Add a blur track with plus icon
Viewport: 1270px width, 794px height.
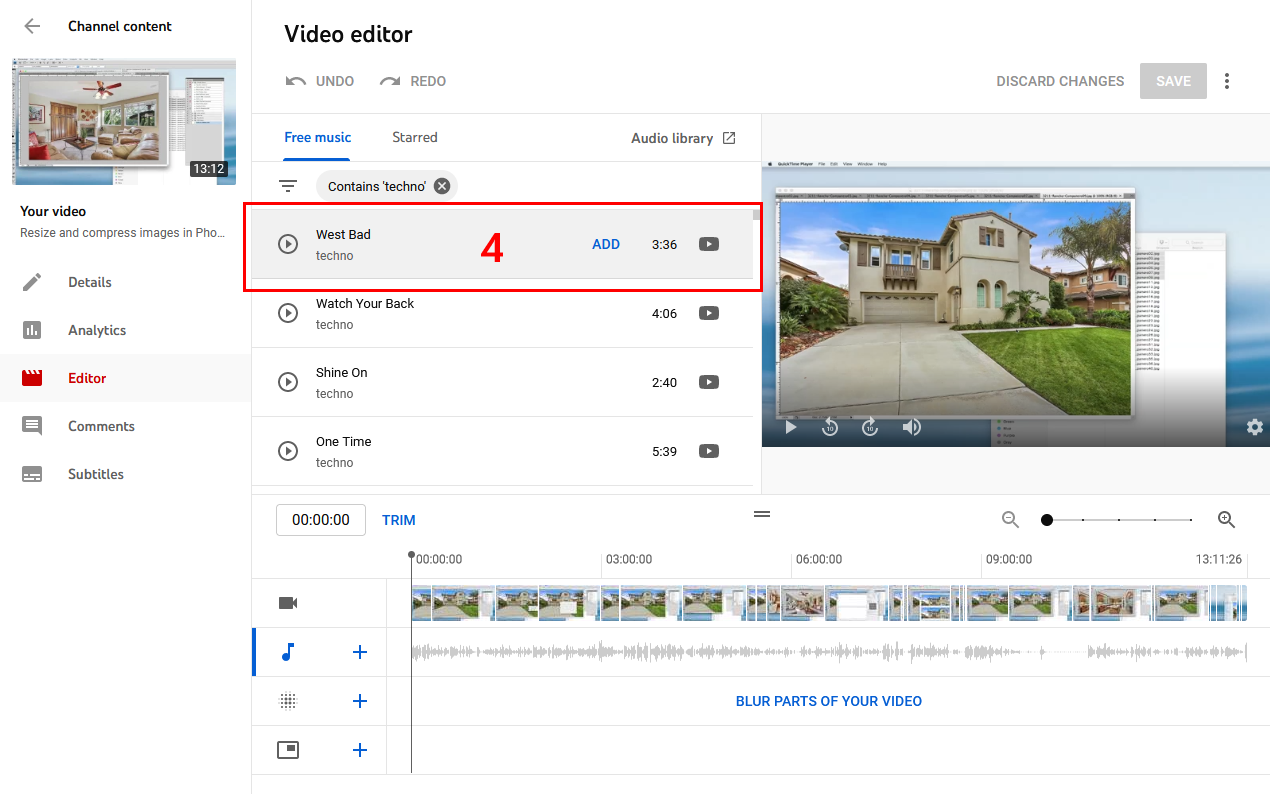[360, 701]
